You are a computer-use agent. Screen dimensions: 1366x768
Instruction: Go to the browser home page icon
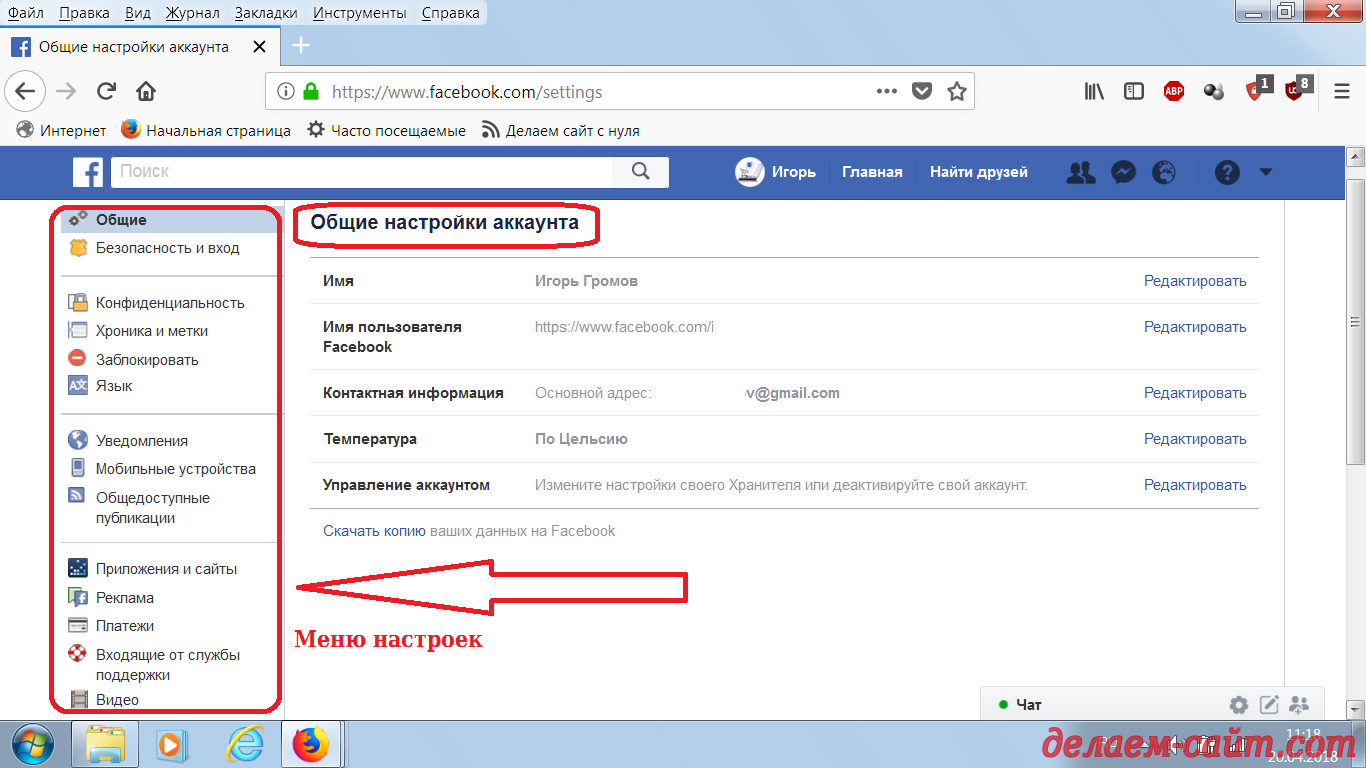point(146,92)
